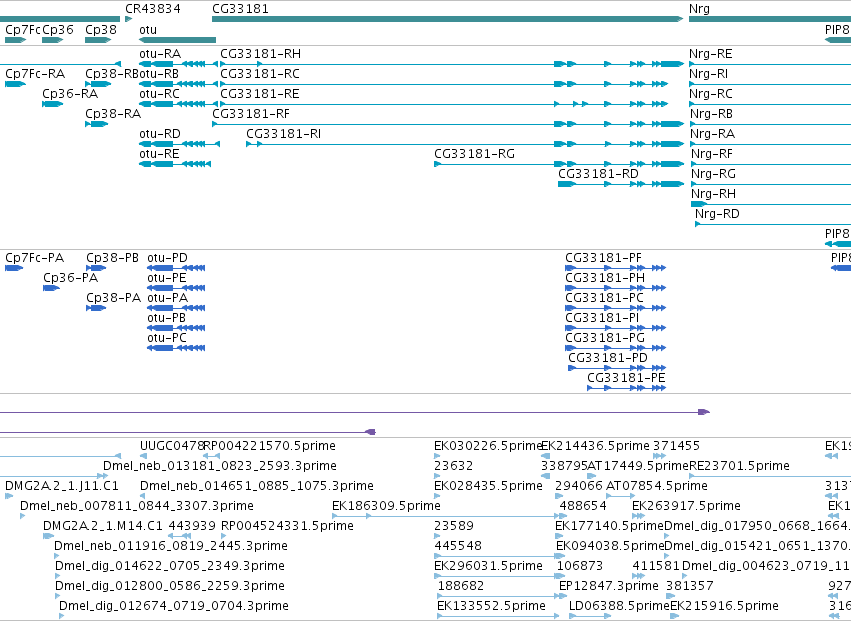
Task: Select the EK214436.5prime EST label
Action: click(x=595, y=446)
